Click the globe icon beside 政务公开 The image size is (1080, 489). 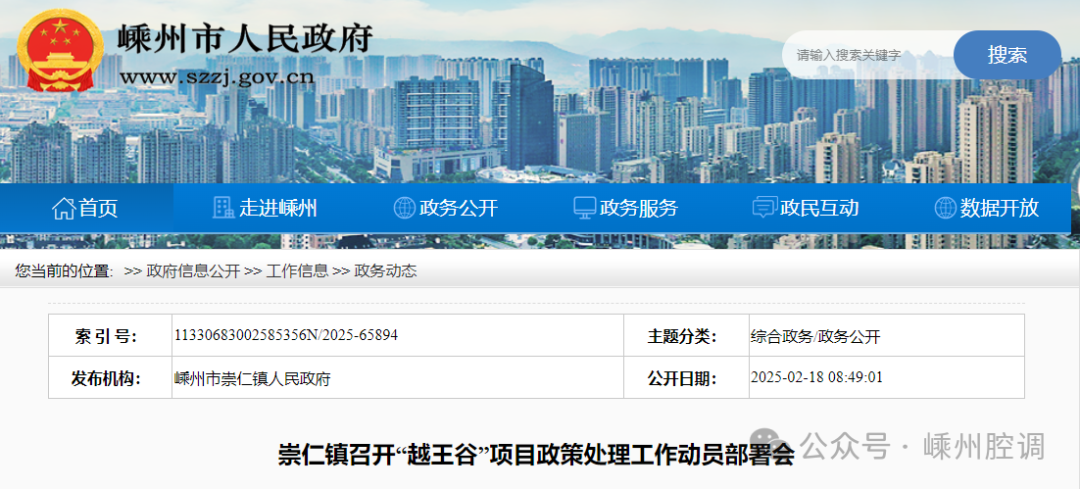point(404,208)
